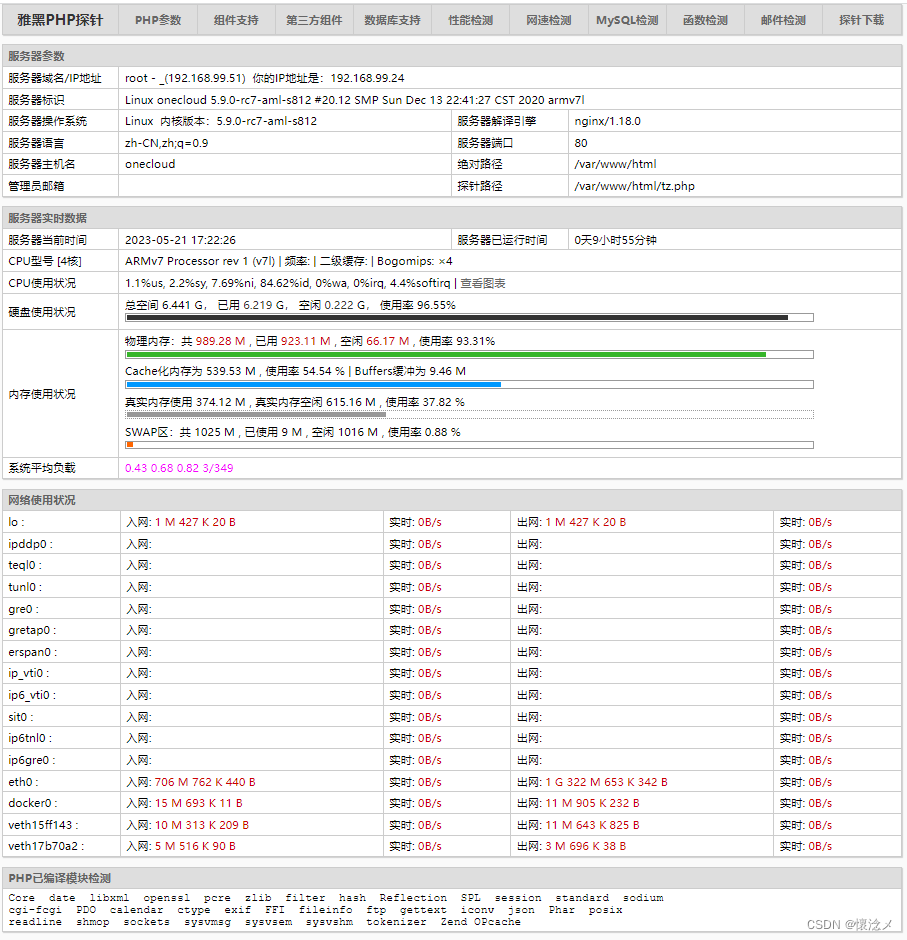Image resolution: width=907 pixels, height=940 pixels.
Task: Select the 第三方组件 navigation tab
Action: pos(314,20)
